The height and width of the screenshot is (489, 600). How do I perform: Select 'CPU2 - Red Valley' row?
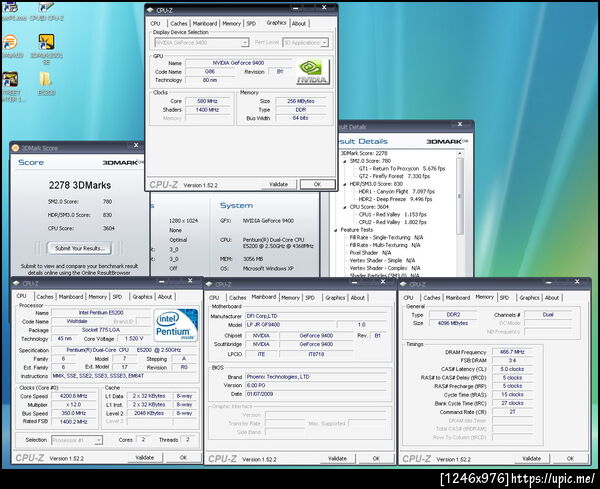(392, 222)
